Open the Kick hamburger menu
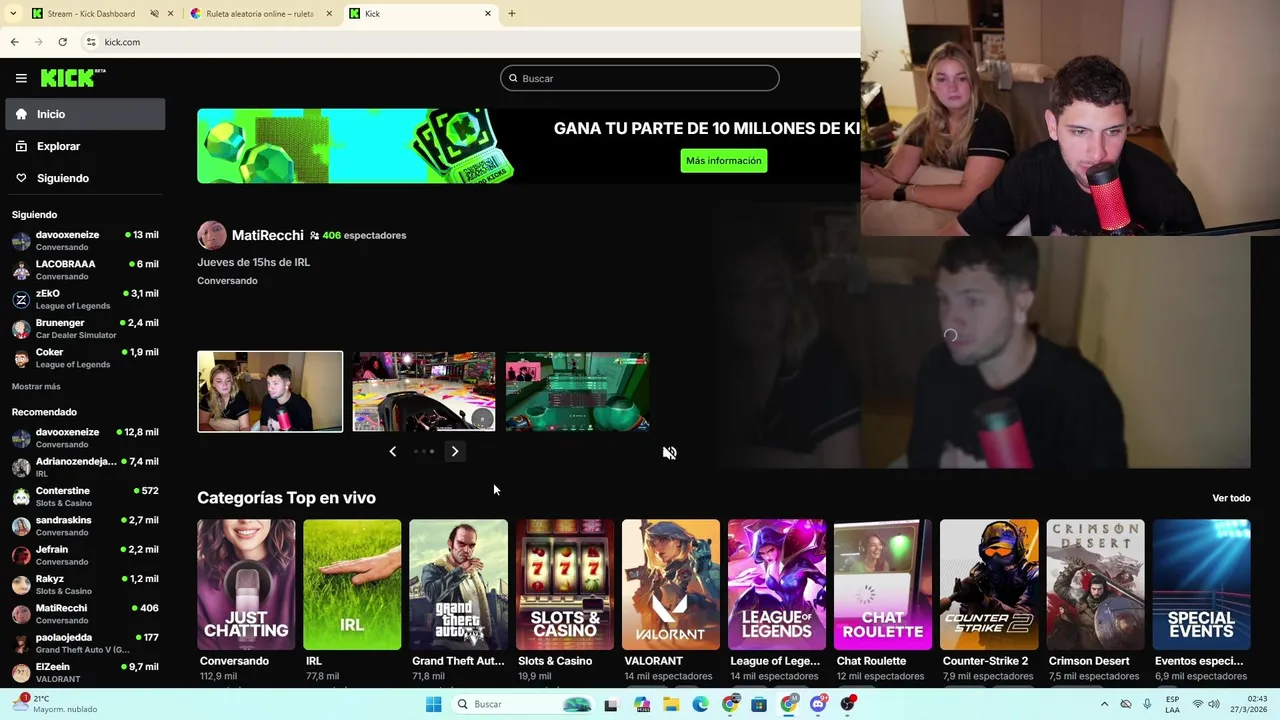Viewport: 1280px width, 720px height. 21,78
